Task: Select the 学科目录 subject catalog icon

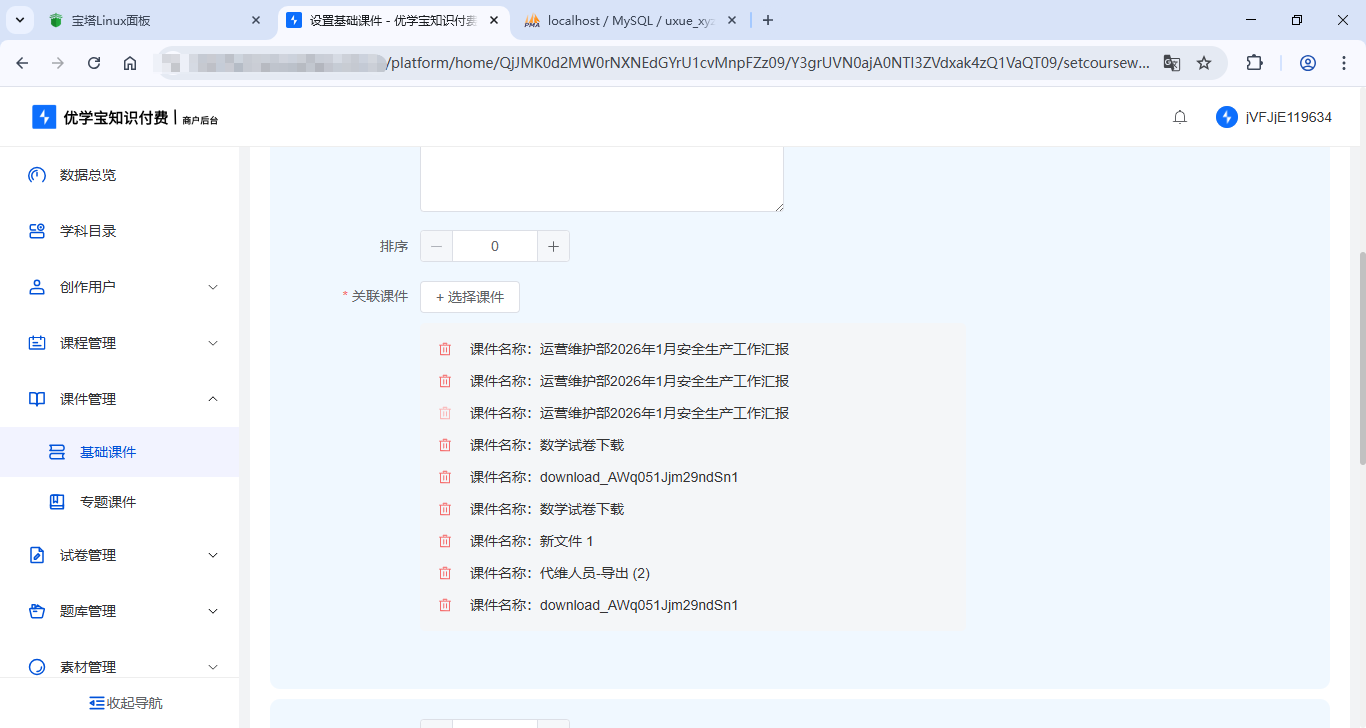Action: [x=37, y=231]
